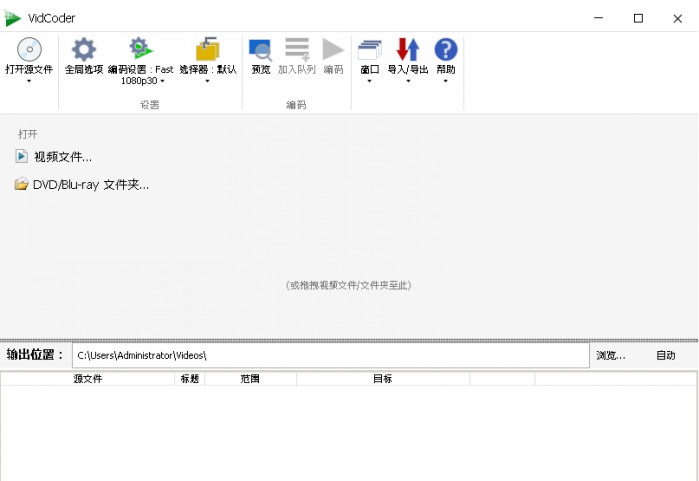Choose 视频文件... to open a video

(62, 156)
